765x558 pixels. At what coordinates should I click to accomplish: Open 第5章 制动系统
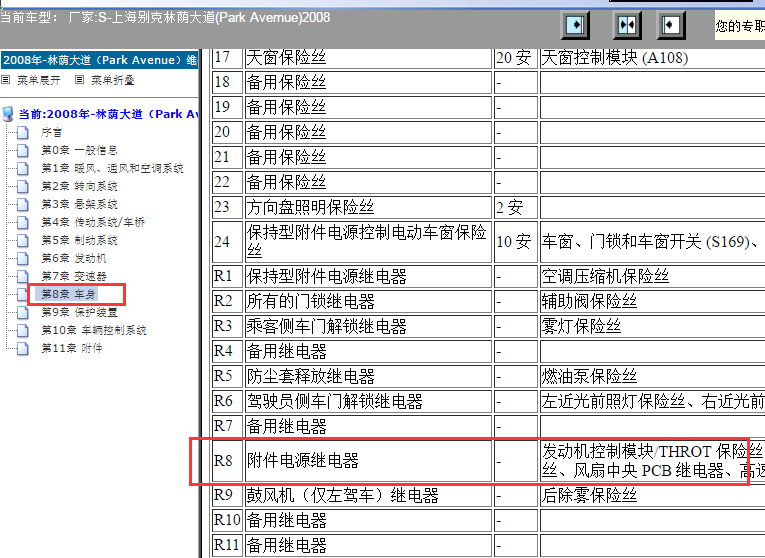point(79,240)
